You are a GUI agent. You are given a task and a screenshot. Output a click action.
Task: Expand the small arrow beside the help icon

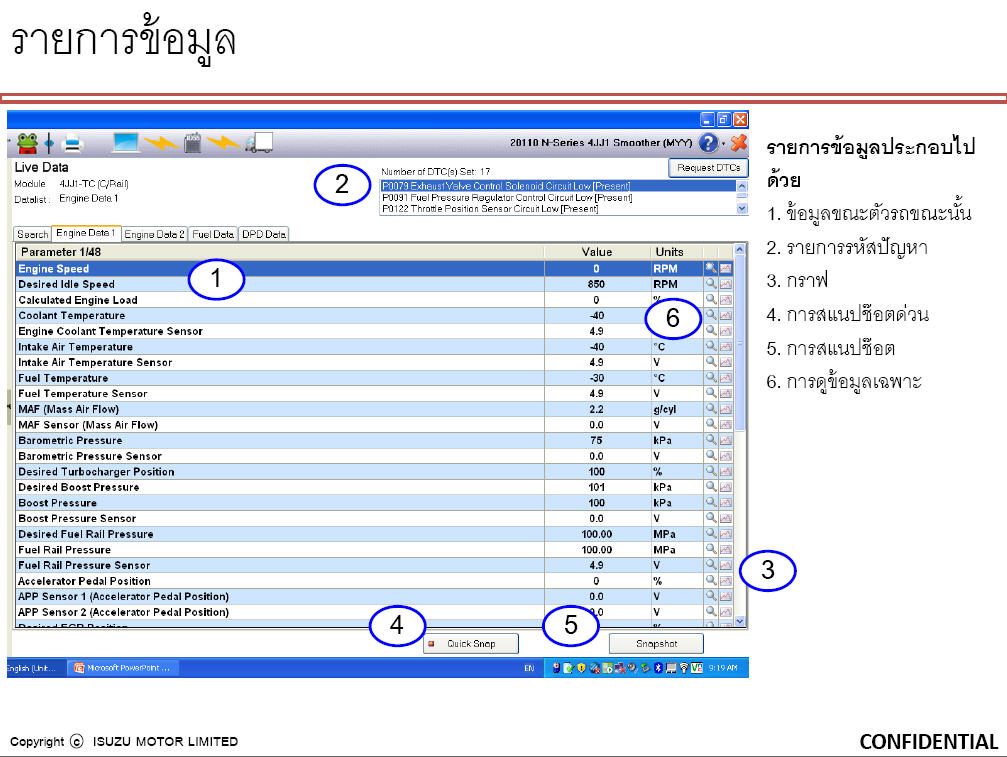tap(724, 143)
